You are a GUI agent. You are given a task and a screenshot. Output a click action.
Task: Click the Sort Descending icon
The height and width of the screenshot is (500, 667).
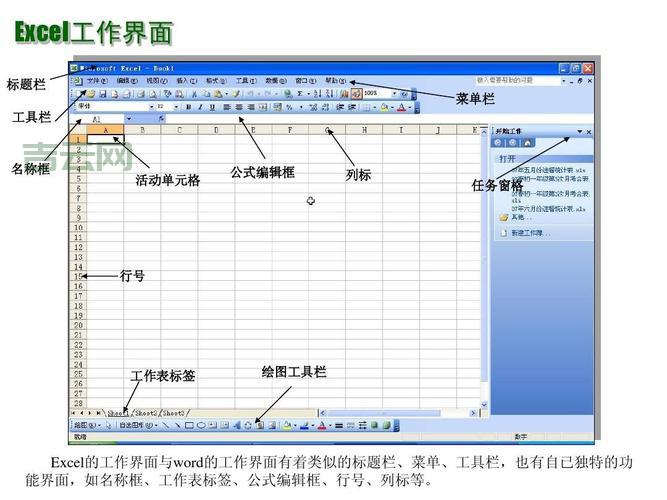330,94
